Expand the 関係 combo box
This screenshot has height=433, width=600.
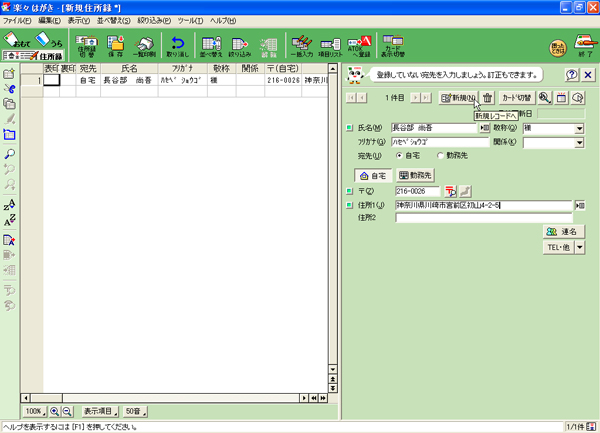579,142
